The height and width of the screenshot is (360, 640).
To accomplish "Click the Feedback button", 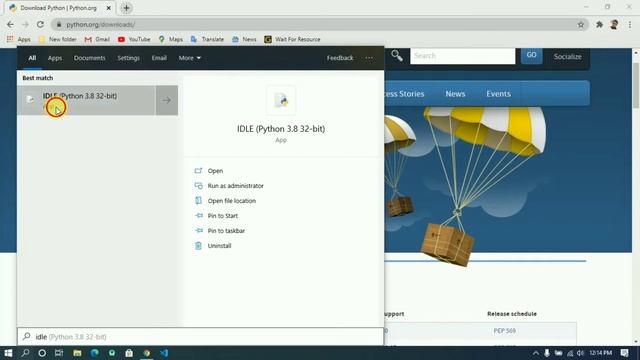I will tap(340, 58).
